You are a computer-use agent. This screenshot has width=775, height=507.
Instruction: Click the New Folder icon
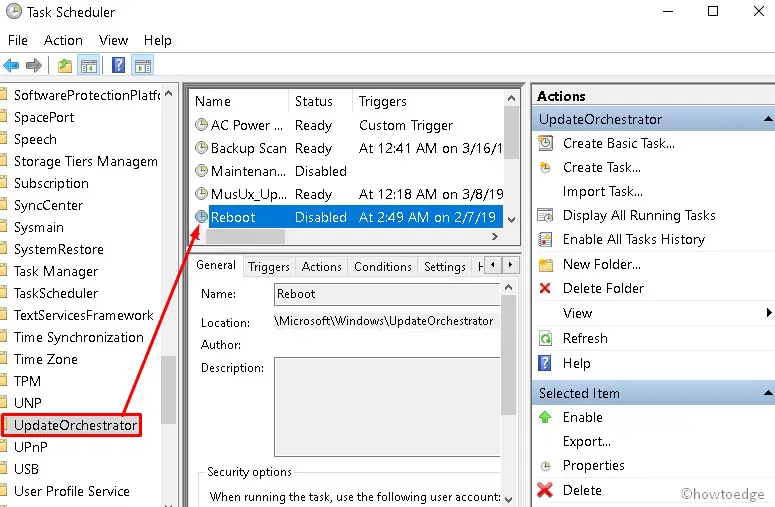(x=545, y=265)
